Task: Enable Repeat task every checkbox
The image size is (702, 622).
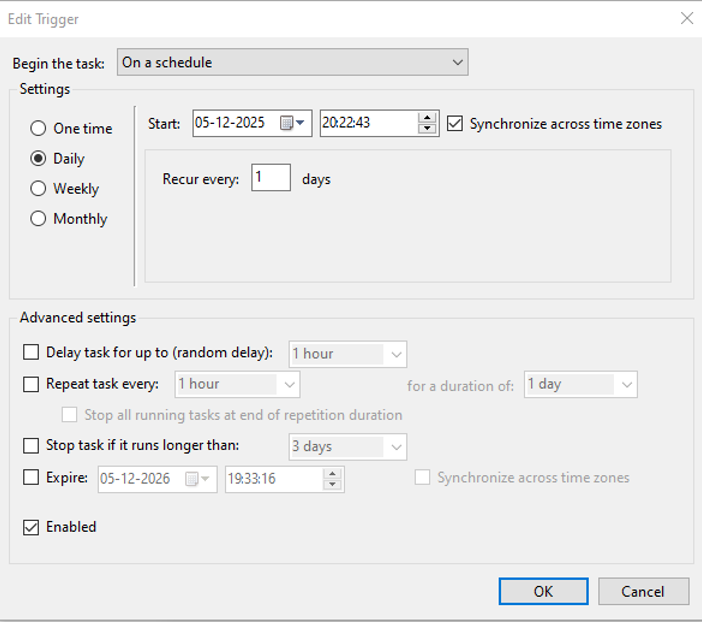Action: point(31,384)
